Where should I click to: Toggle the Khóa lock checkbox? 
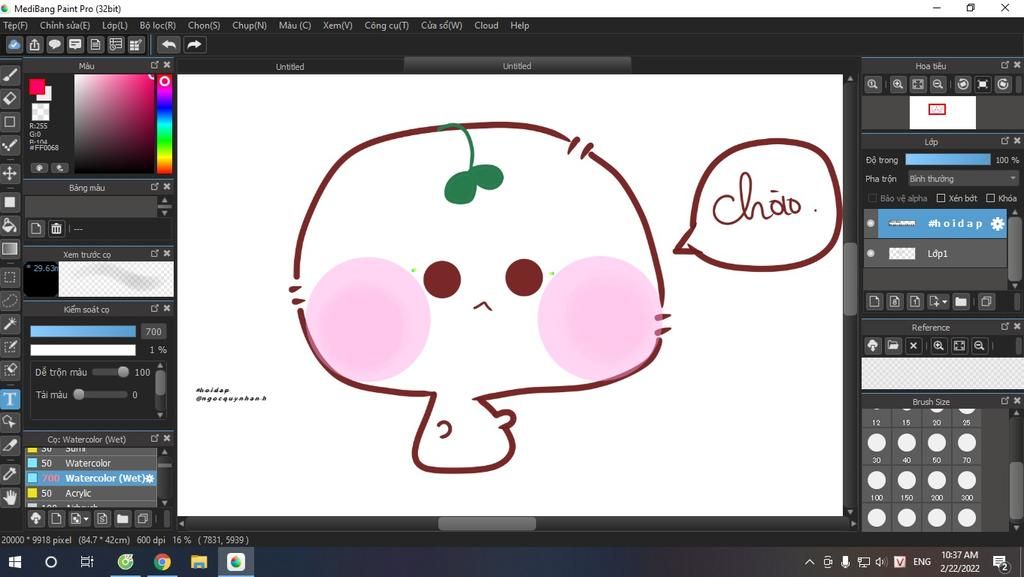coord(991,198)
